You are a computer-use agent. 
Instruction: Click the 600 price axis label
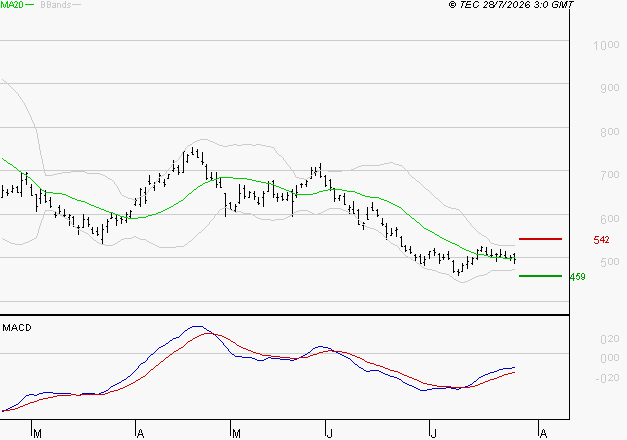(x=610, y=219)
